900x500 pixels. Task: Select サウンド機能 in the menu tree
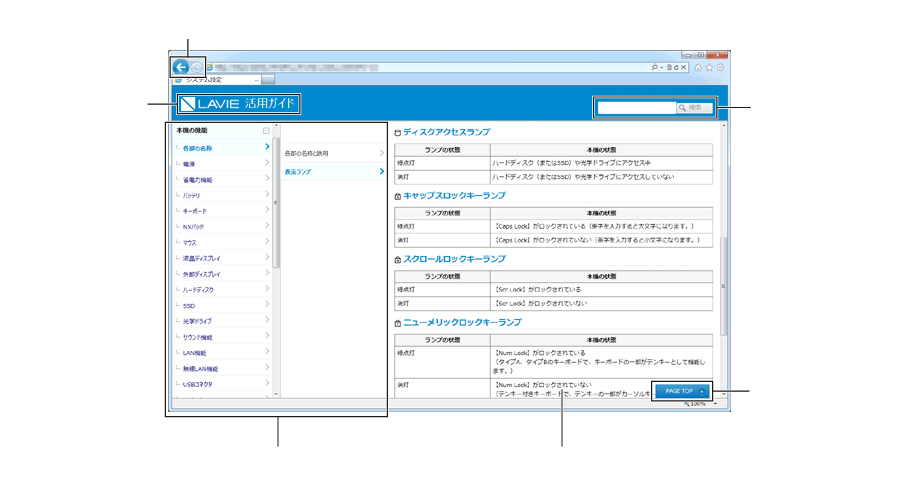point(197,338)
